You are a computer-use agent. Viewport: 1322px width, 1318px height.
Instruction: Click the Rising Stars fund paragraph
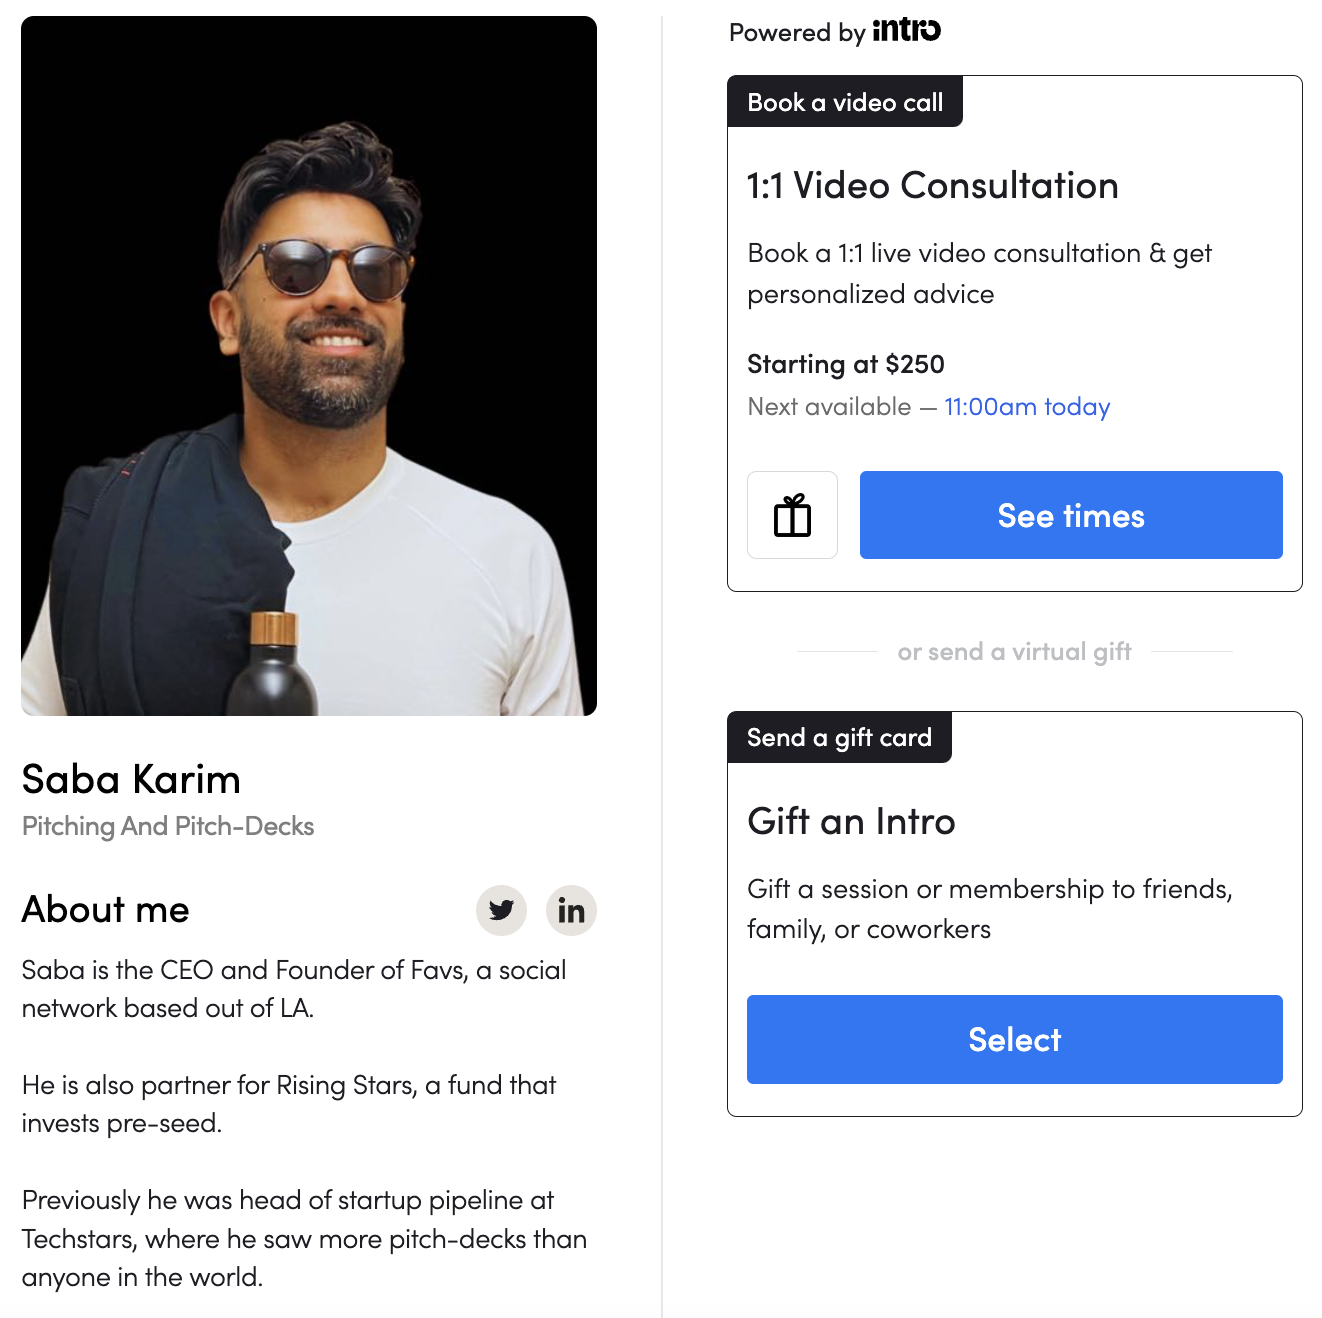289,1104
